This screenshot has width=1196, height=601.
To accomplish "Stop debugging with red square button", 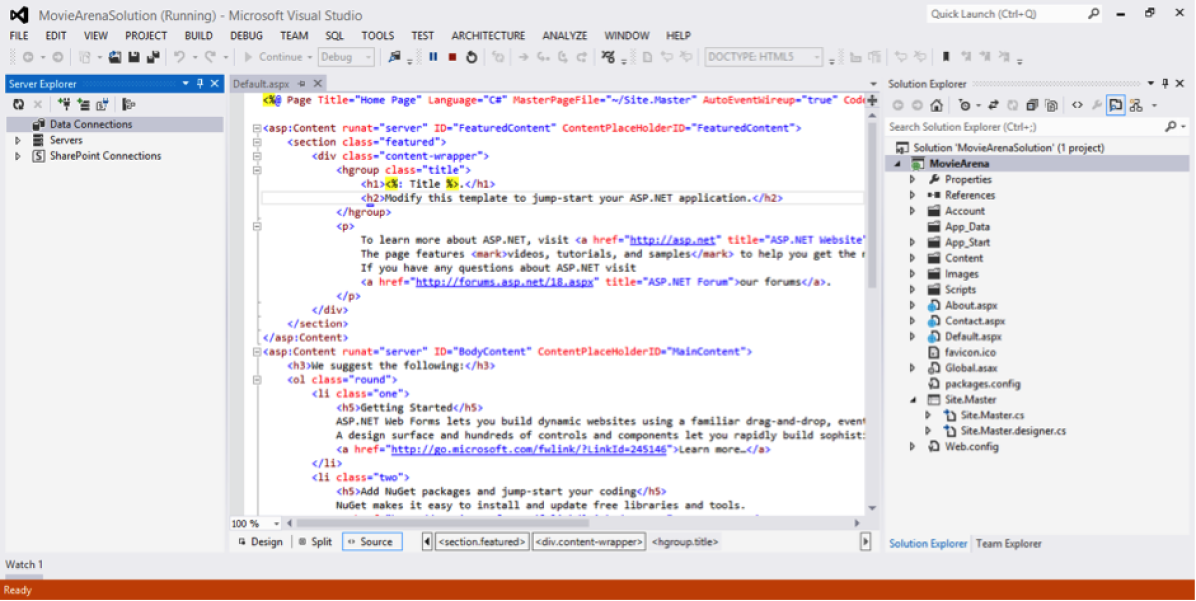I will (452, 57).
